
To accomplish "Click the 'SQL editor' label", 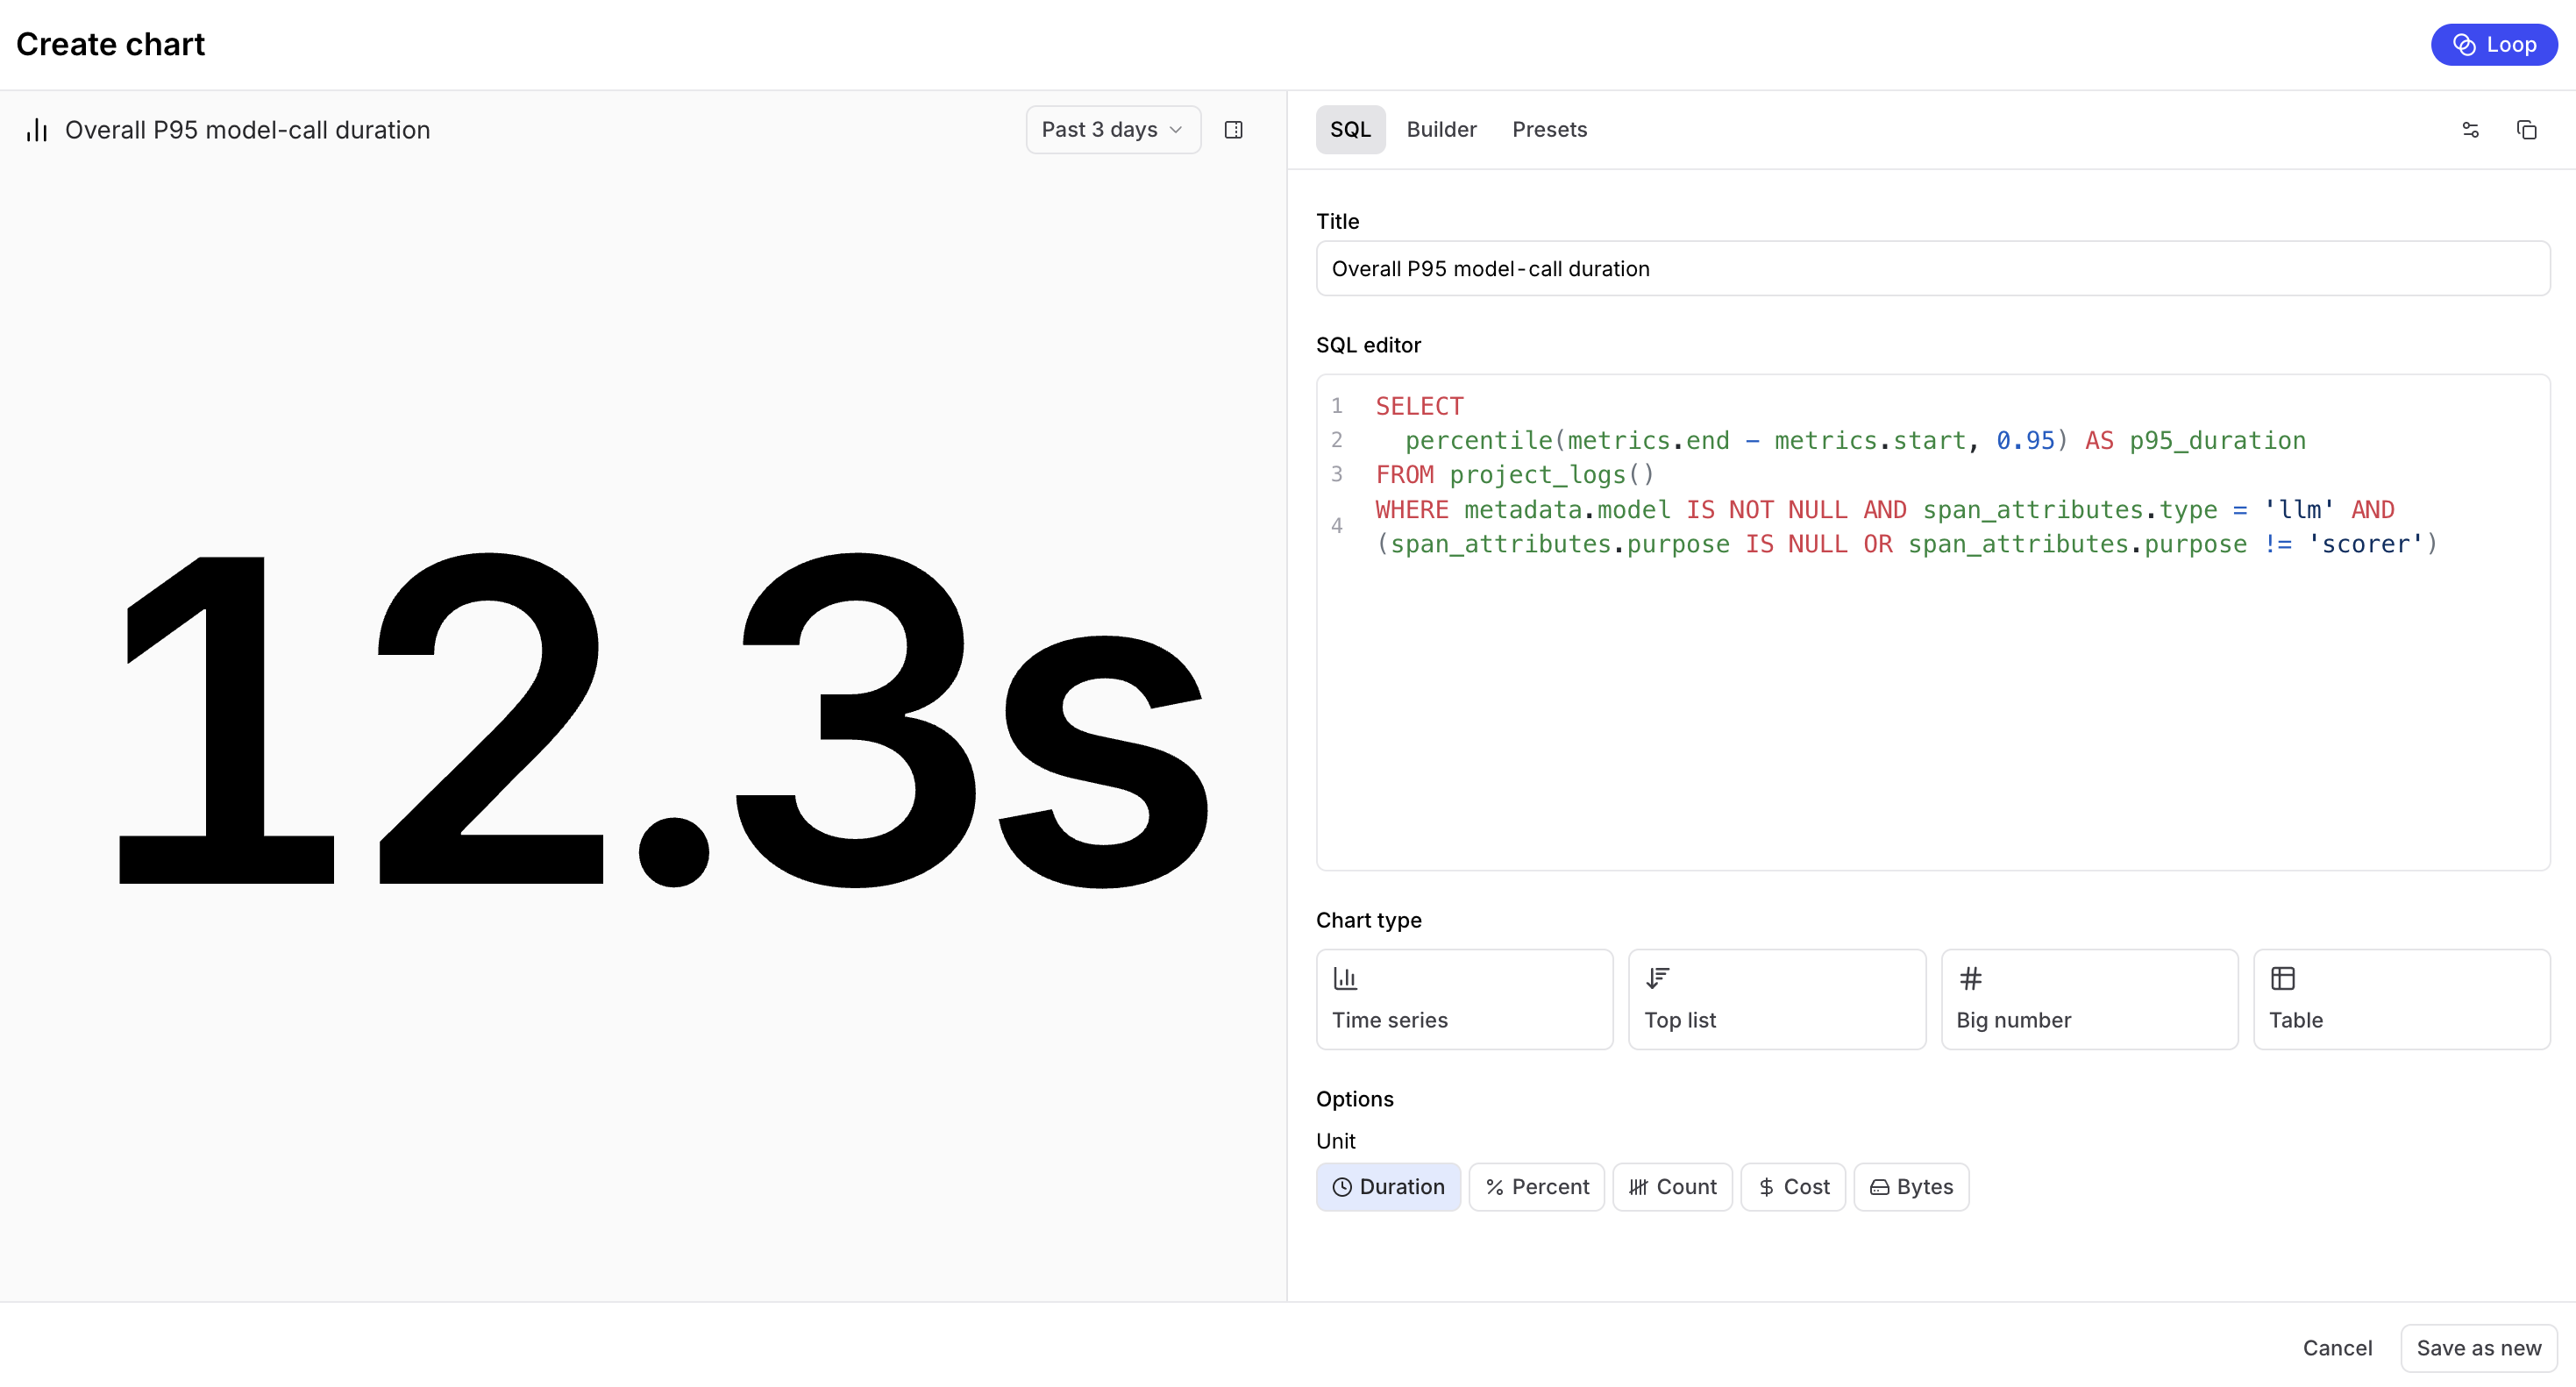I will click(1368, 345).
